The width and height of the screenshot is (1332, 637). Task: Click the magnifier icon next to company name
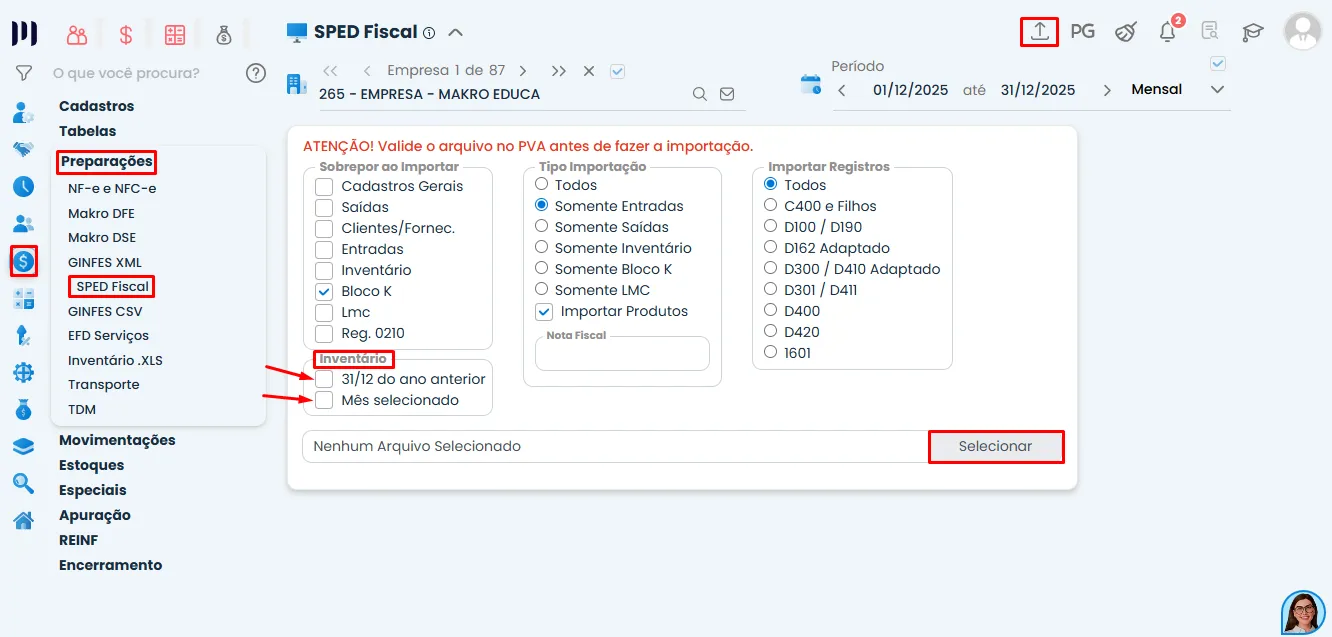(700, 93)
